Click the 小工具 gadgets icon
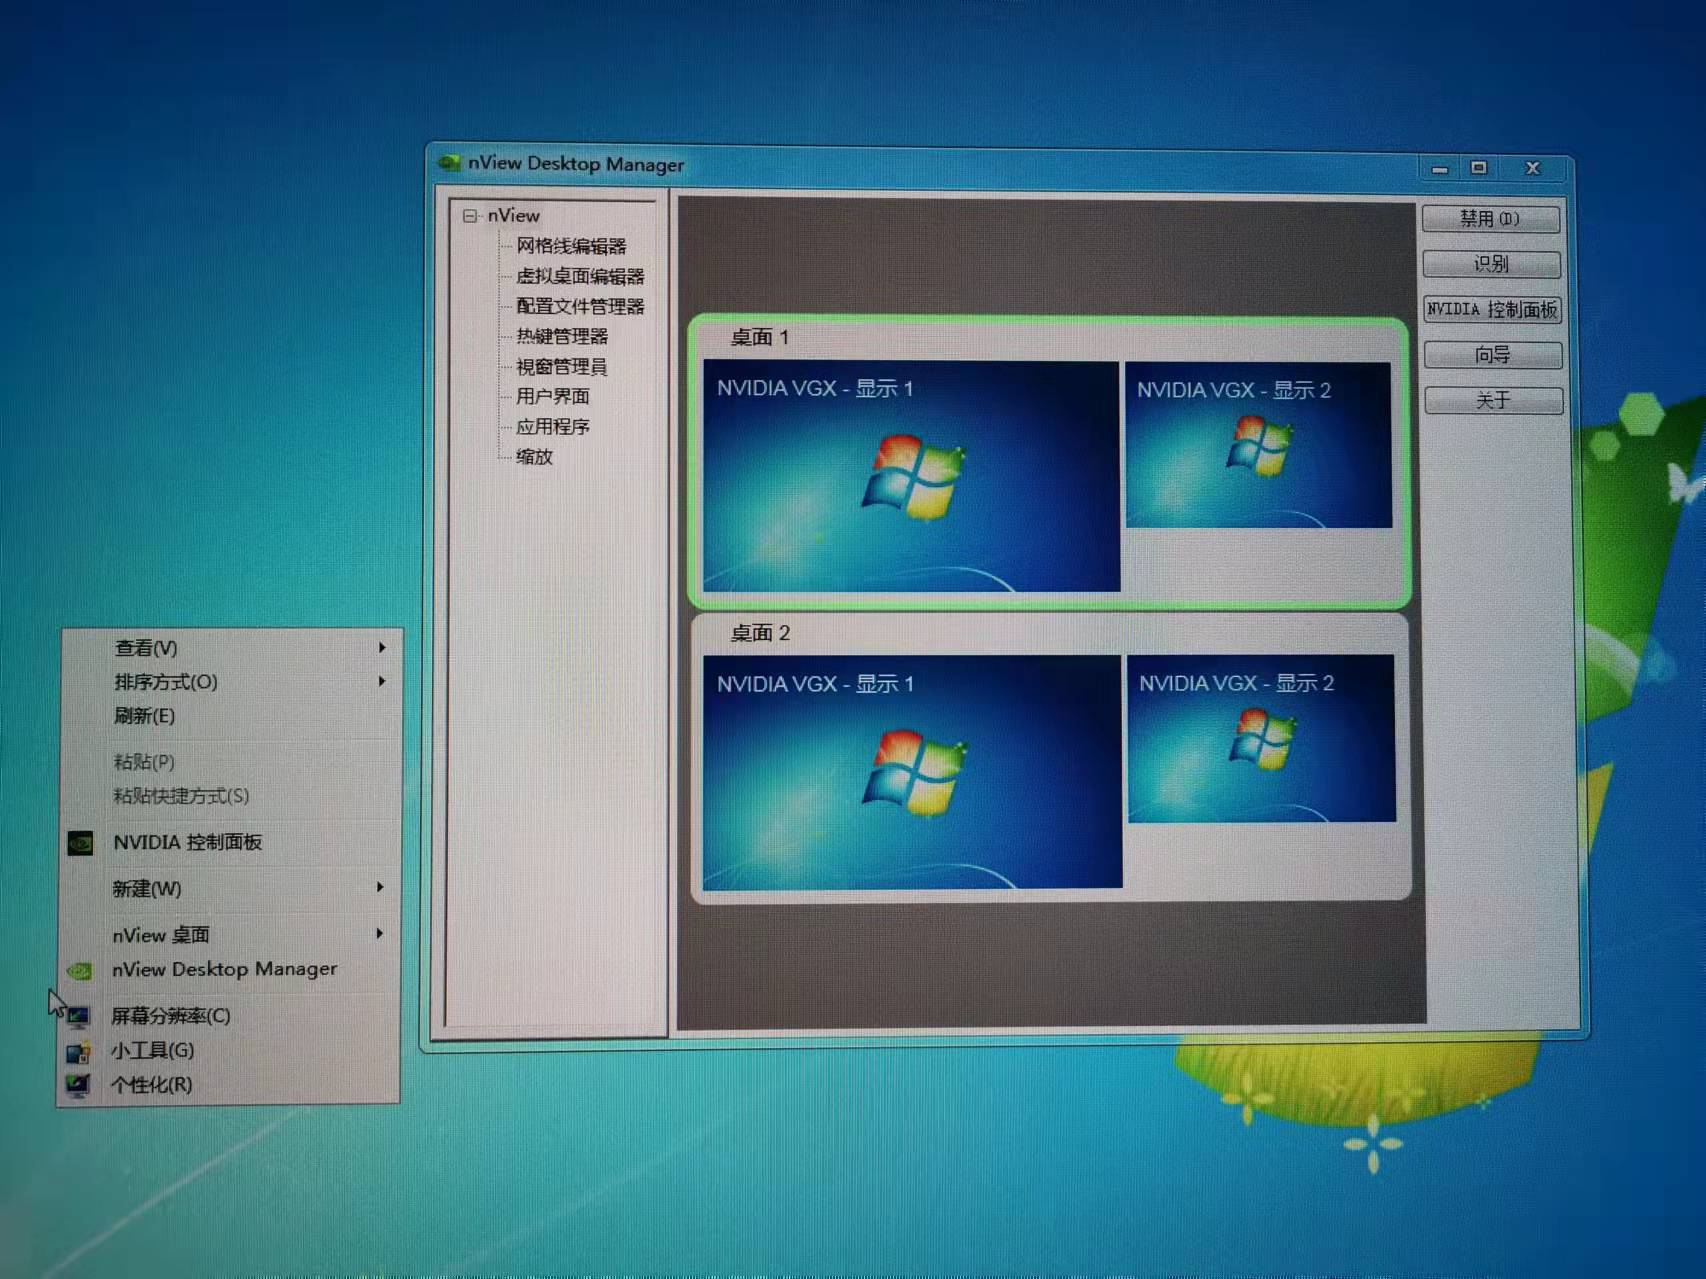The width and height of the screenshot is (1706, 1279). pyautogui.click(x=77, y=1051)
